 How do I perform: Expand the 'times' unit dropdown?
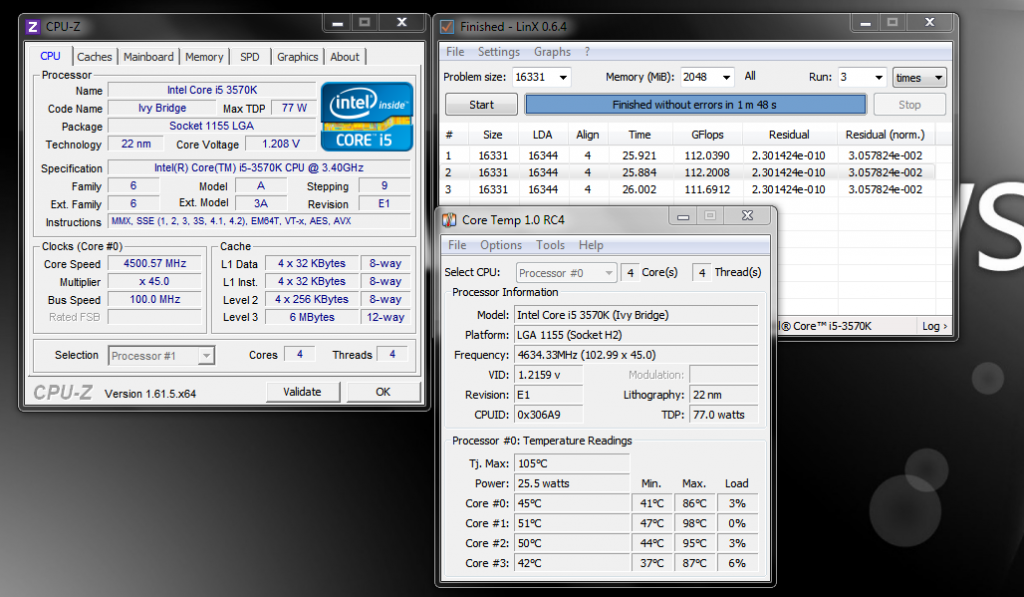pyautogui.click(x=937, y=78)
